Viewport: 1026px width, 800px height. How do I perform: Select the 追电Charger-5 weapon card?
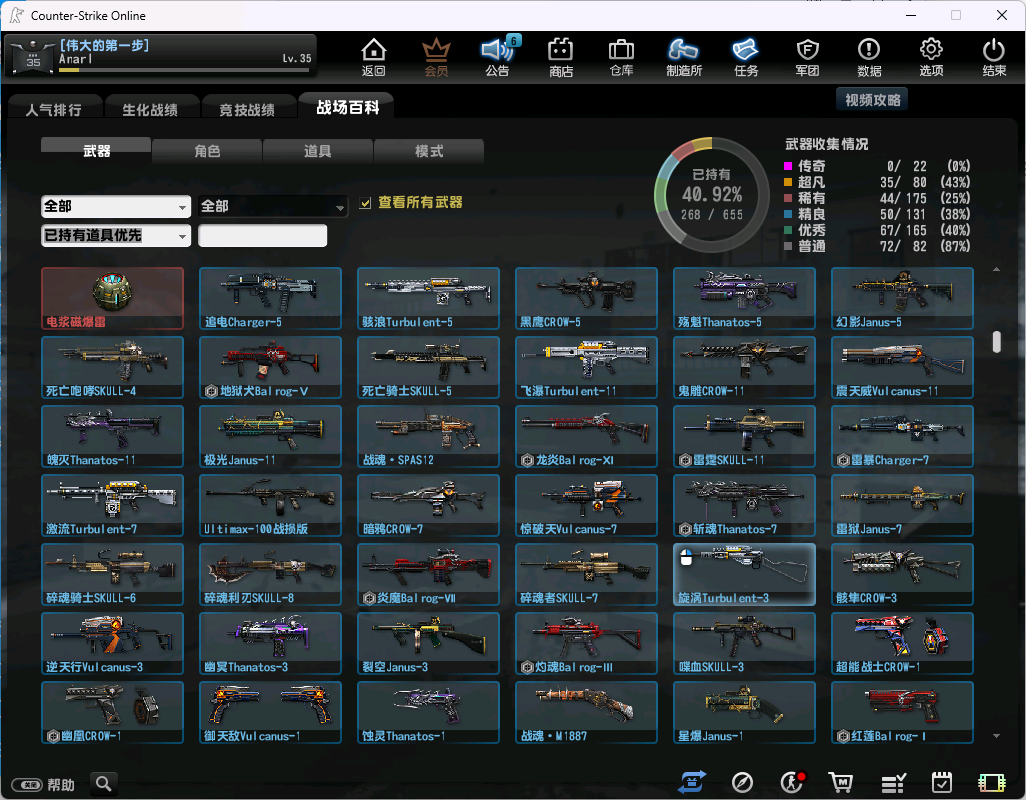[x=270, y=298]
